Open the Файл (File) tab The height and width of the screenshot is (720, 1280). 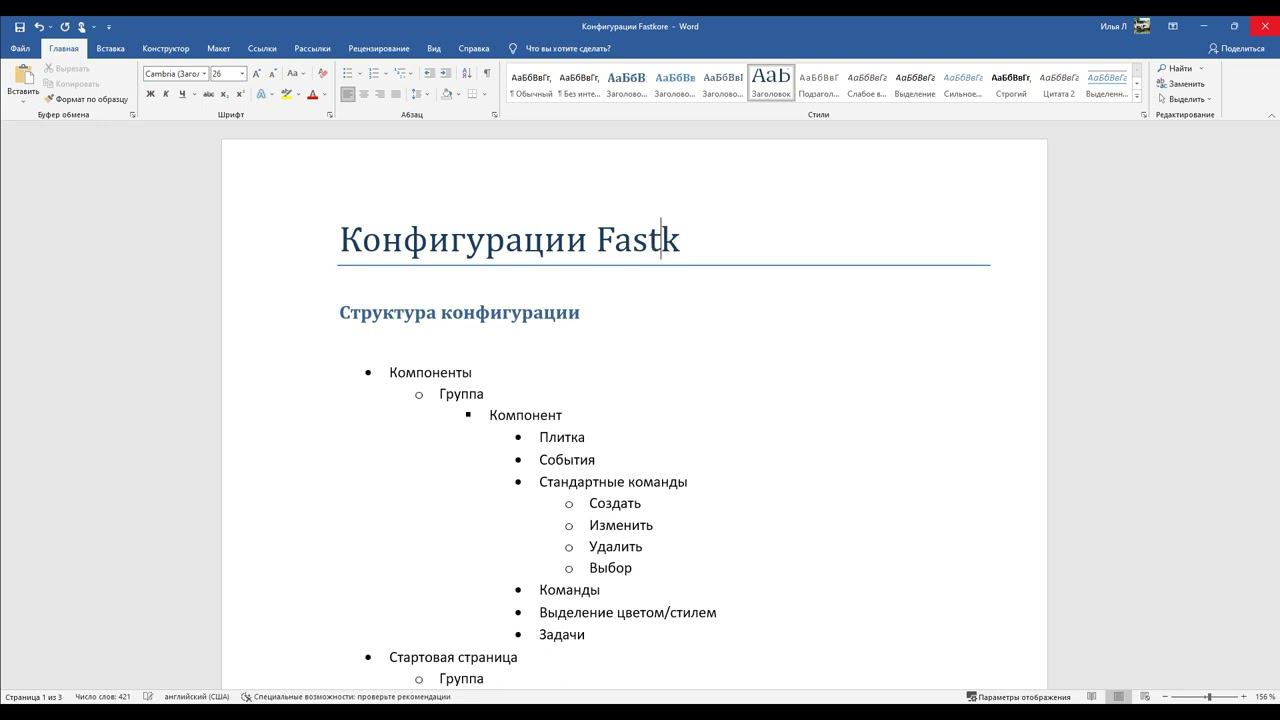point(20,48)
